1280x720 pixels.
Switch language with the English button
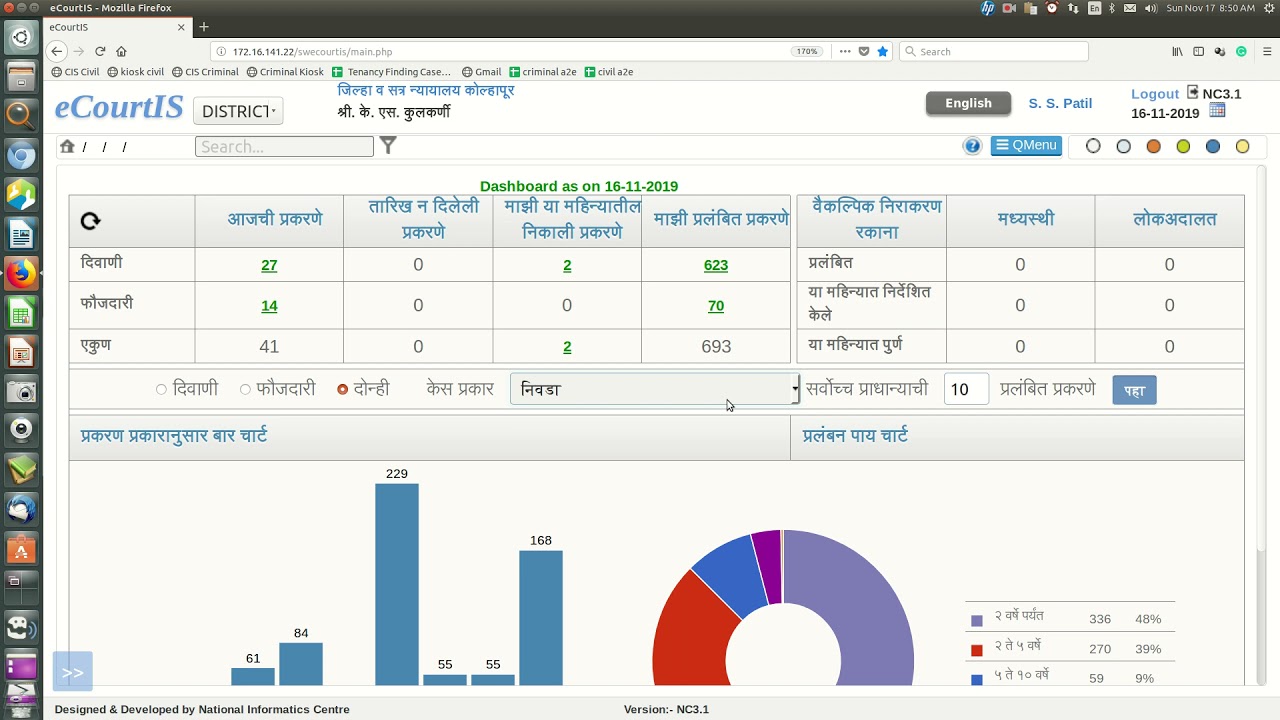968,103
